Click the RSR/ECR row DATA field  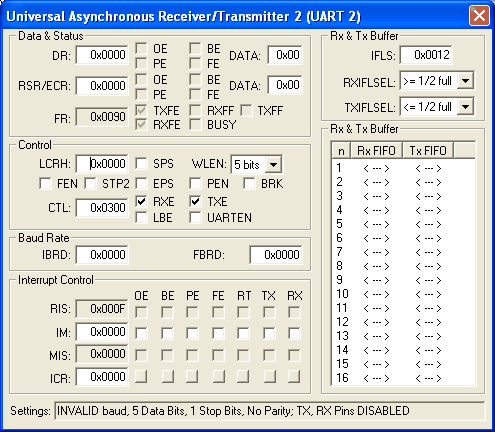(285, 85)
